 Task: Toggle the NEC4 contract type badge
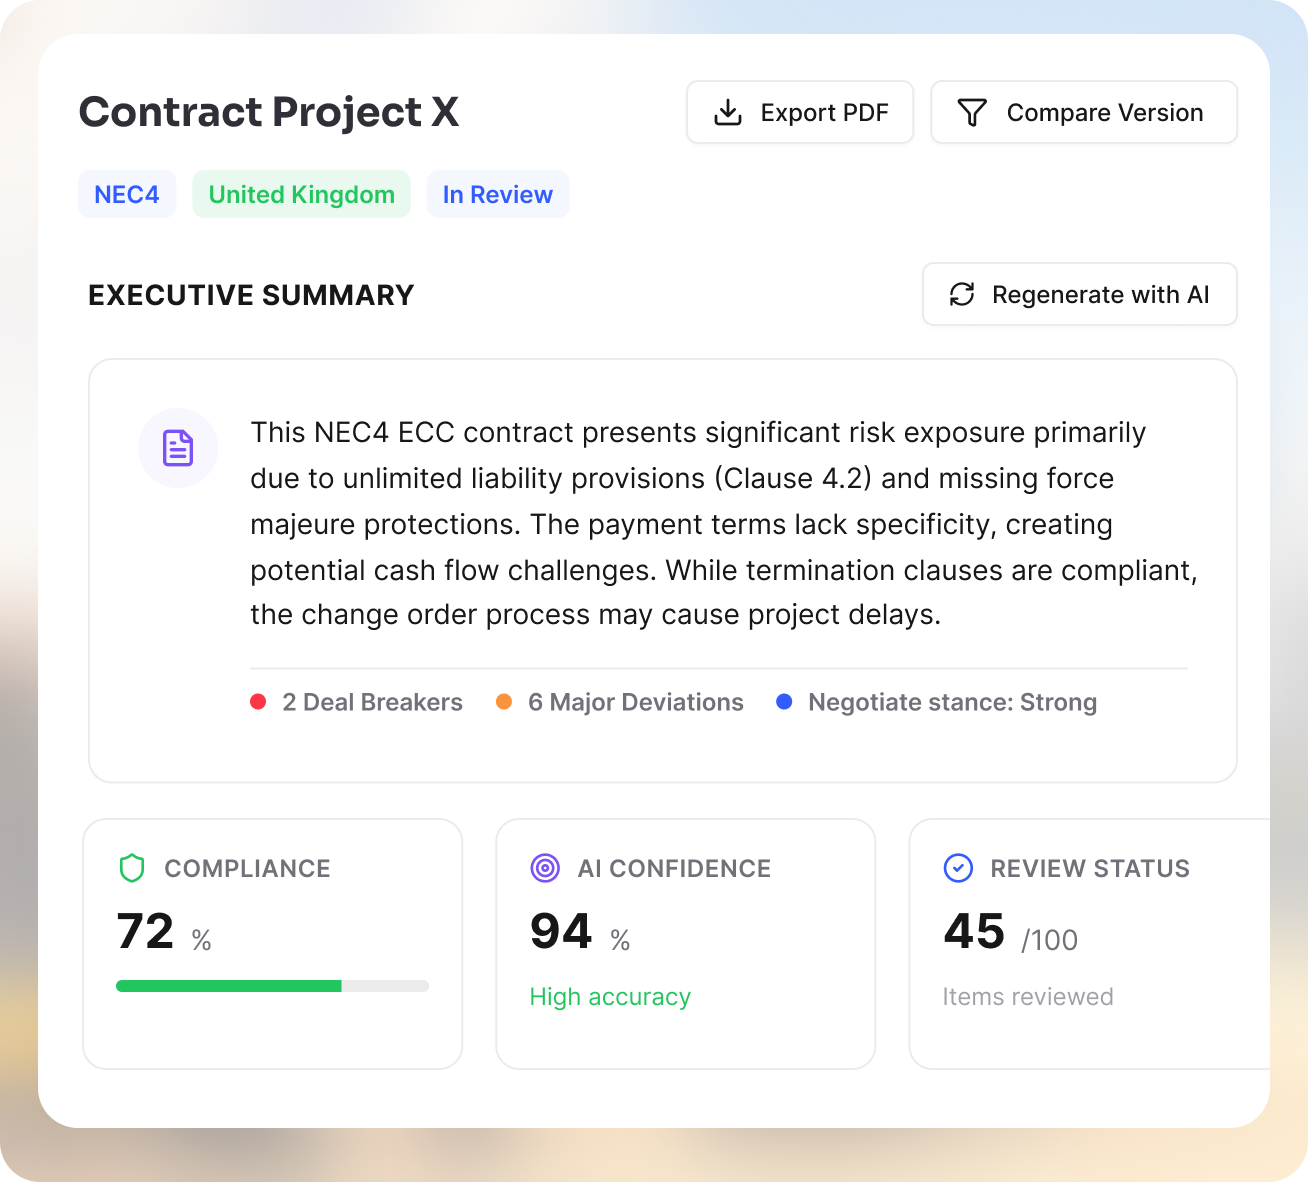127,194
